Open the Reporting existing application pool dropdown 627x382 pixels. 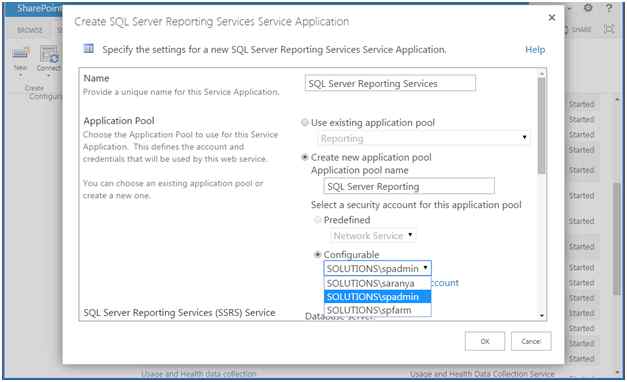point(424,138)
